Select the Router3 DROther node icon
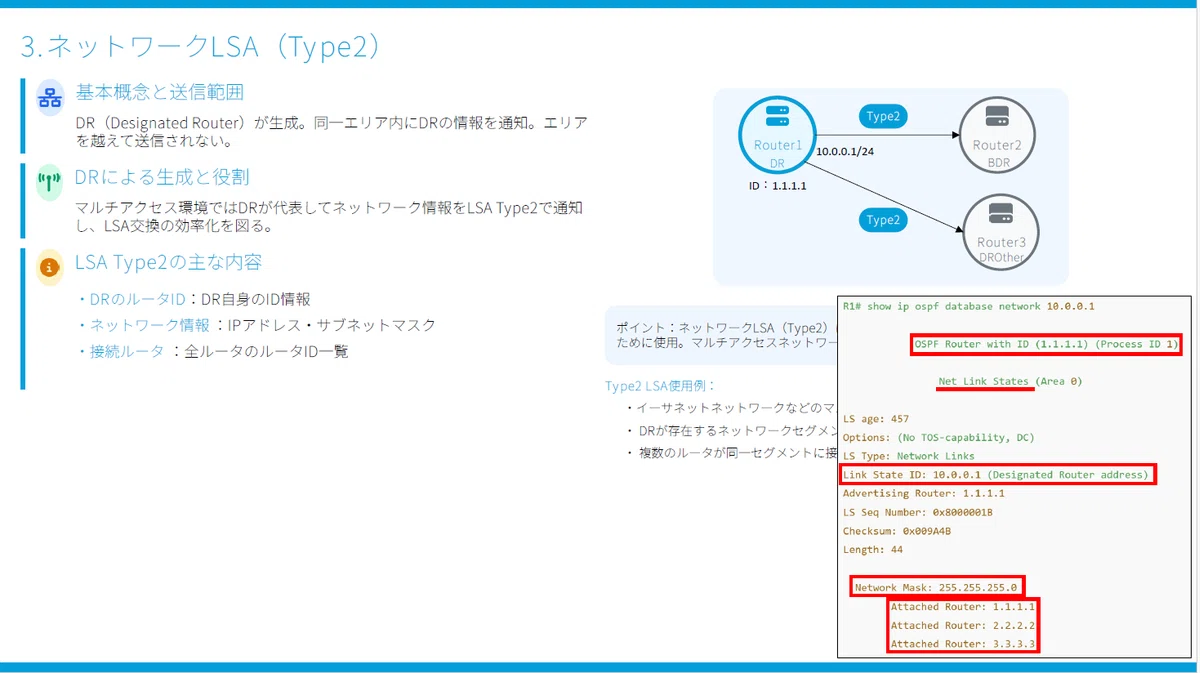The height and width of the screenshot is (673, 1200). pyautogui.click(x=1001, y=231)
